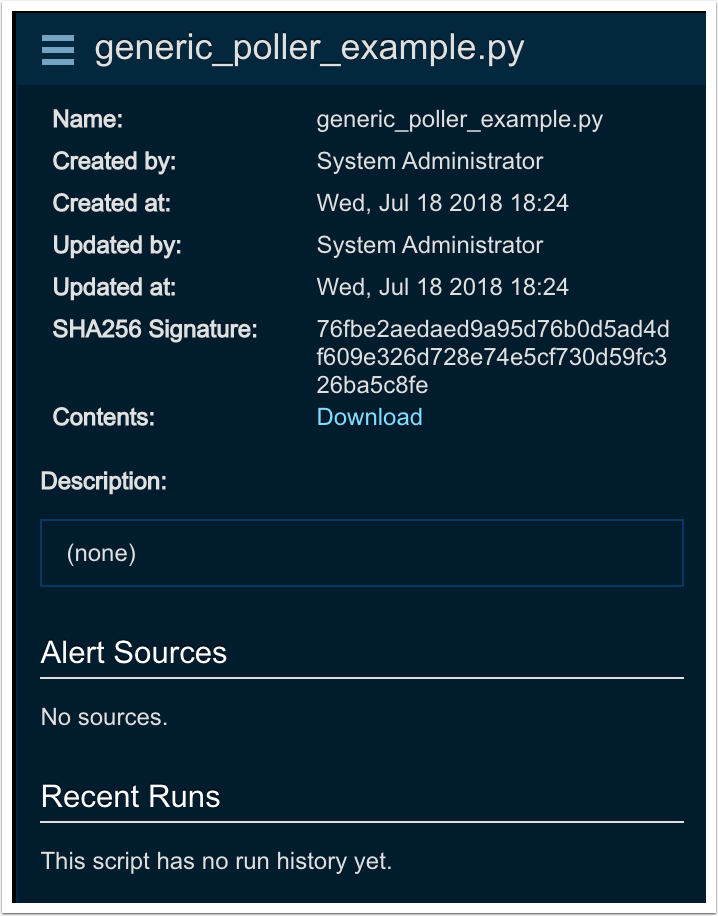
Task: Click the Alert Sources section heading
Action: click(x=134, y=653)
